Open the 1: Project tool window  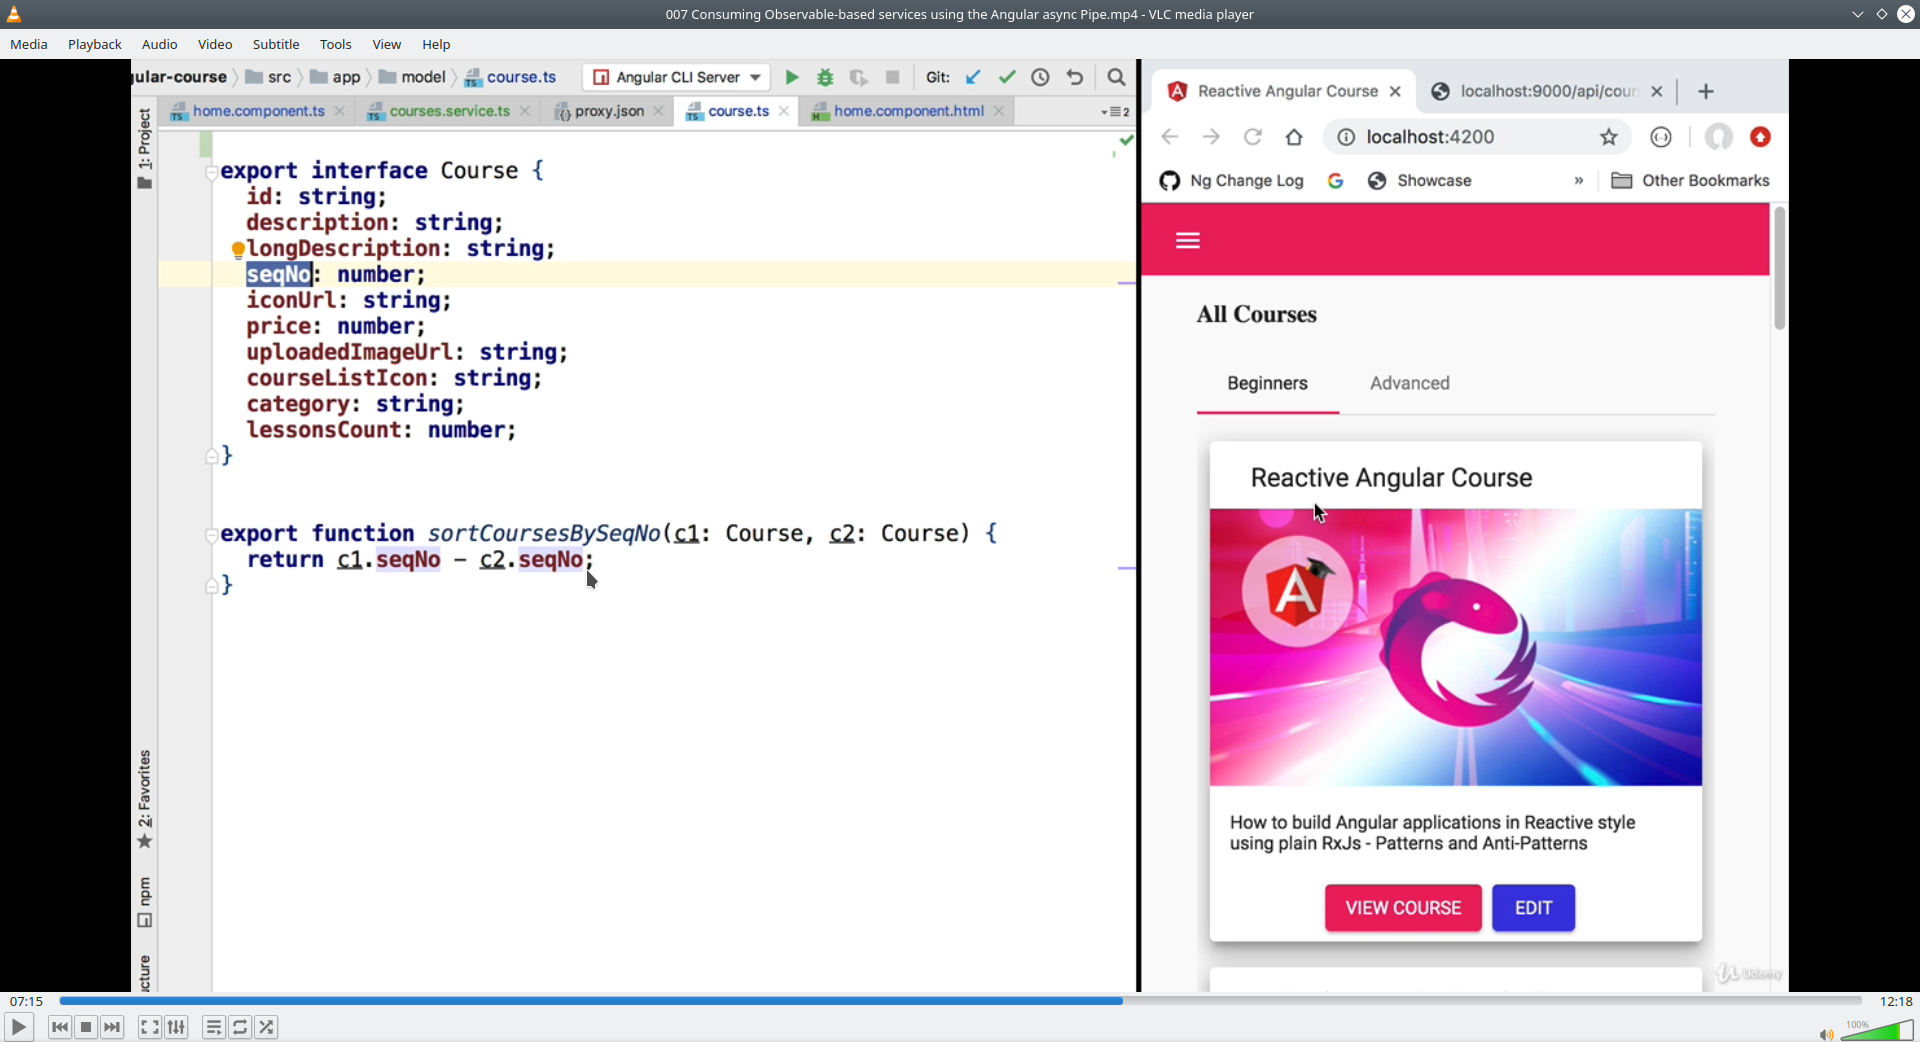click(x=145, y=147)
